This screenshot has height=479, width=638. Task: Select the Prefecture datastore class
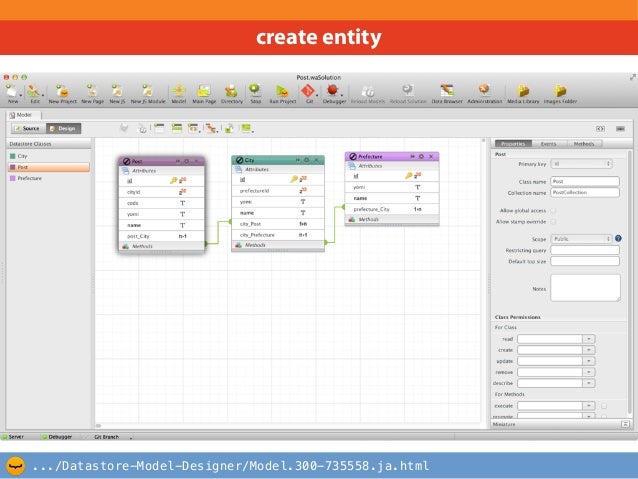[30, 178]
